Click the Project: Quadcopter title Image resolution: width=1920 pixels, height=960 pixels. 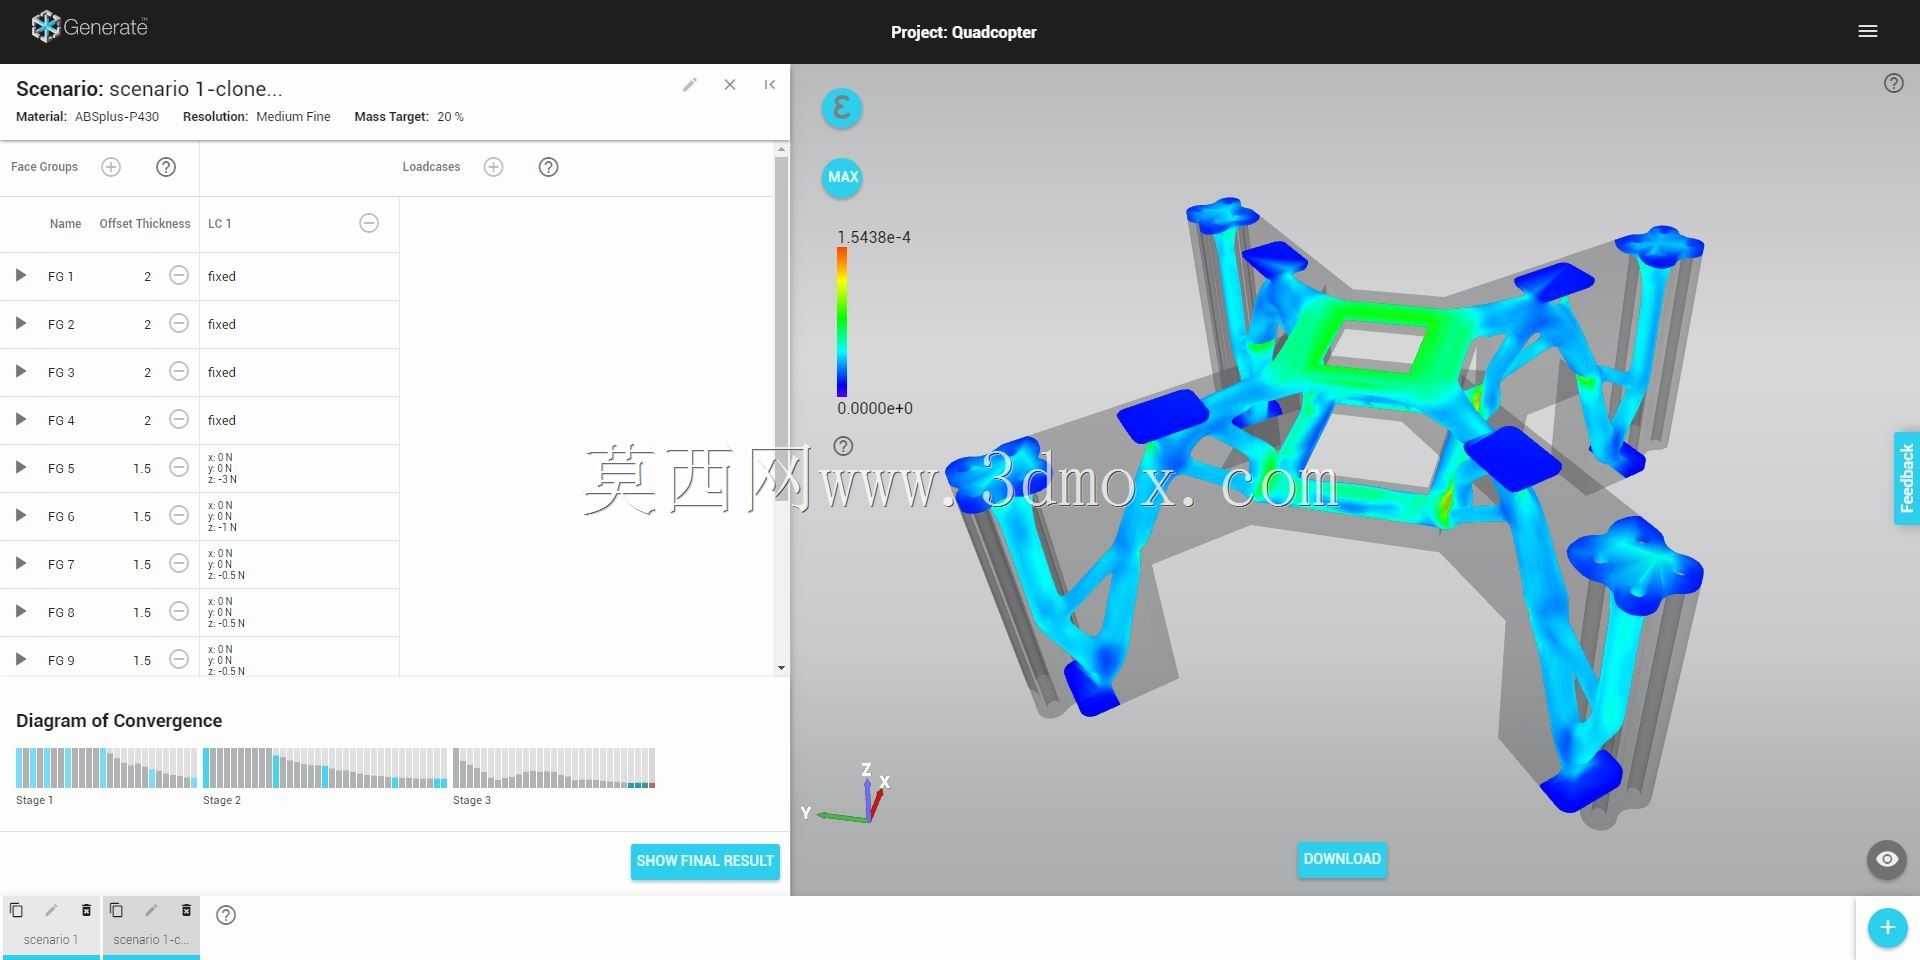click(x=963, y=32)
